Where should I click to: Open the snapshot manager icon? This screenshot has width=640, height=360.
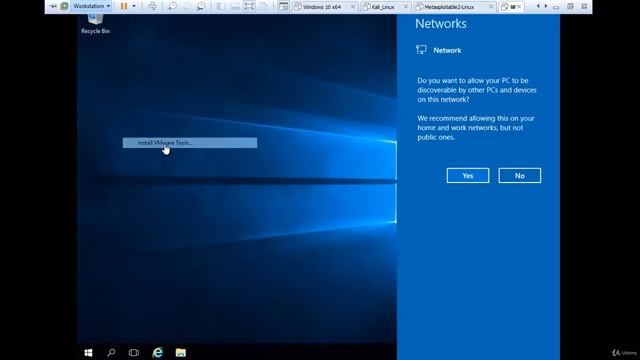point(201,6)
